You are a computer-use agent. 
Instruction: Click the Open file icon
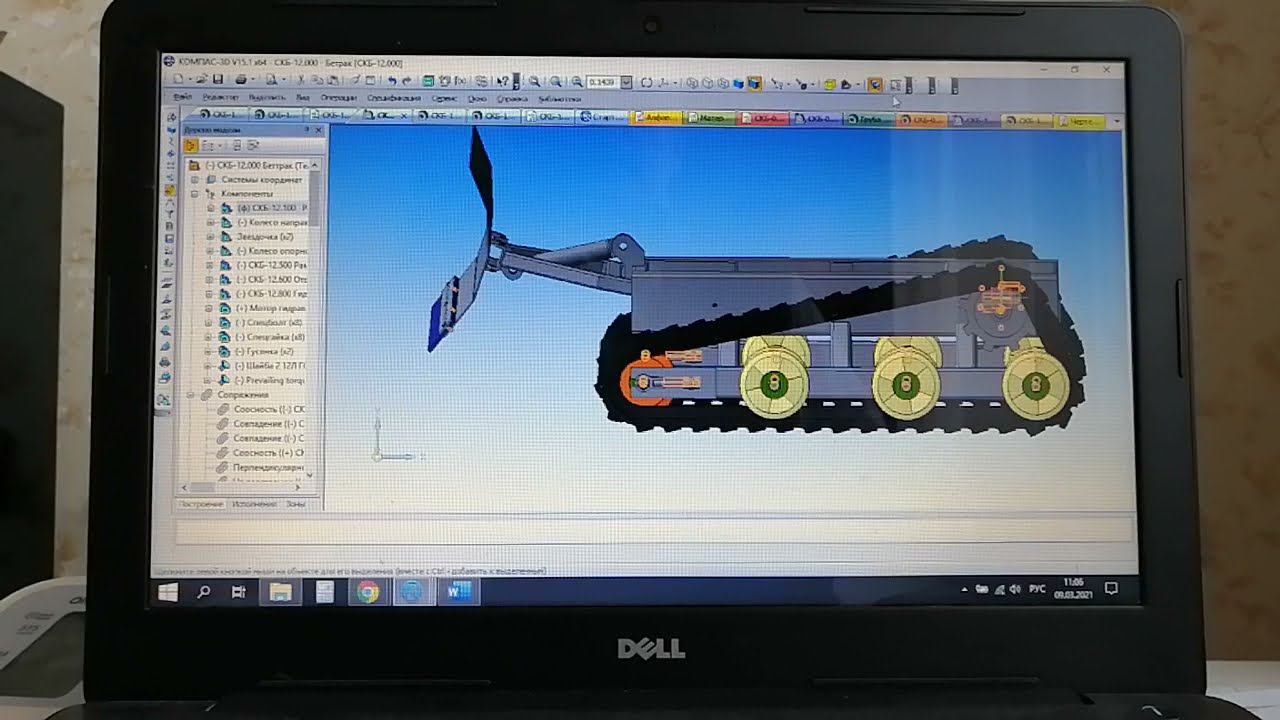(x=202, y=80)
